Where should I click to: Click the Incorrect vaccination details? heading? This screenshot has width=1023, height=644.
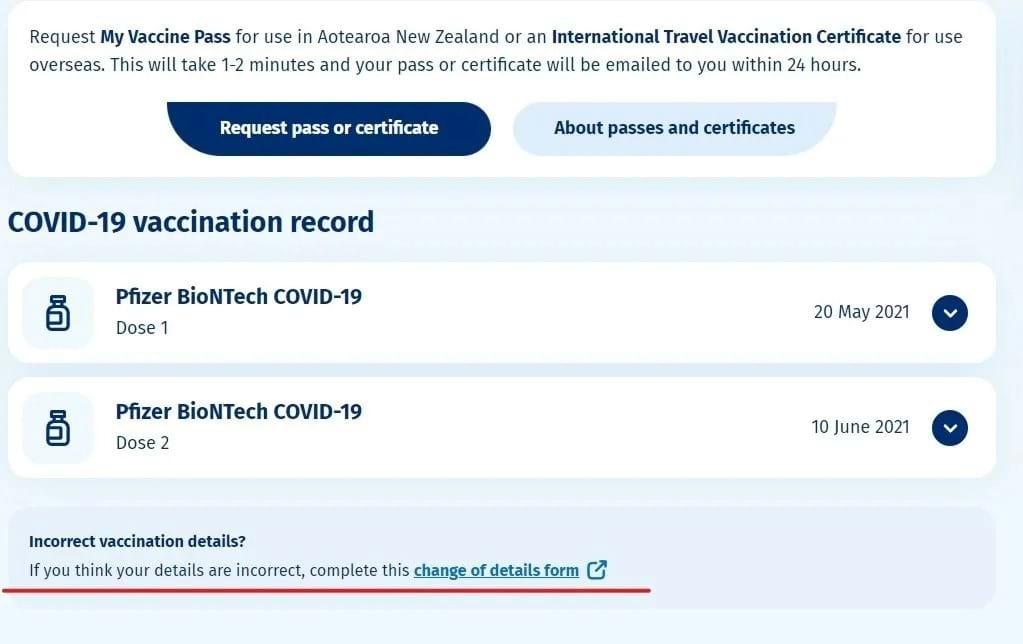click(137, 541)
